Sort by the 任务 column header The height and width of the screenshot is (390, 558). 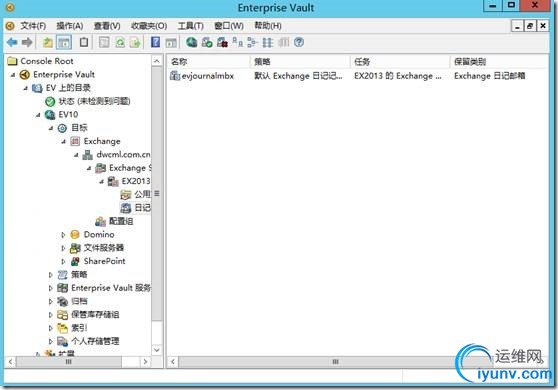(x=400, y=62)
